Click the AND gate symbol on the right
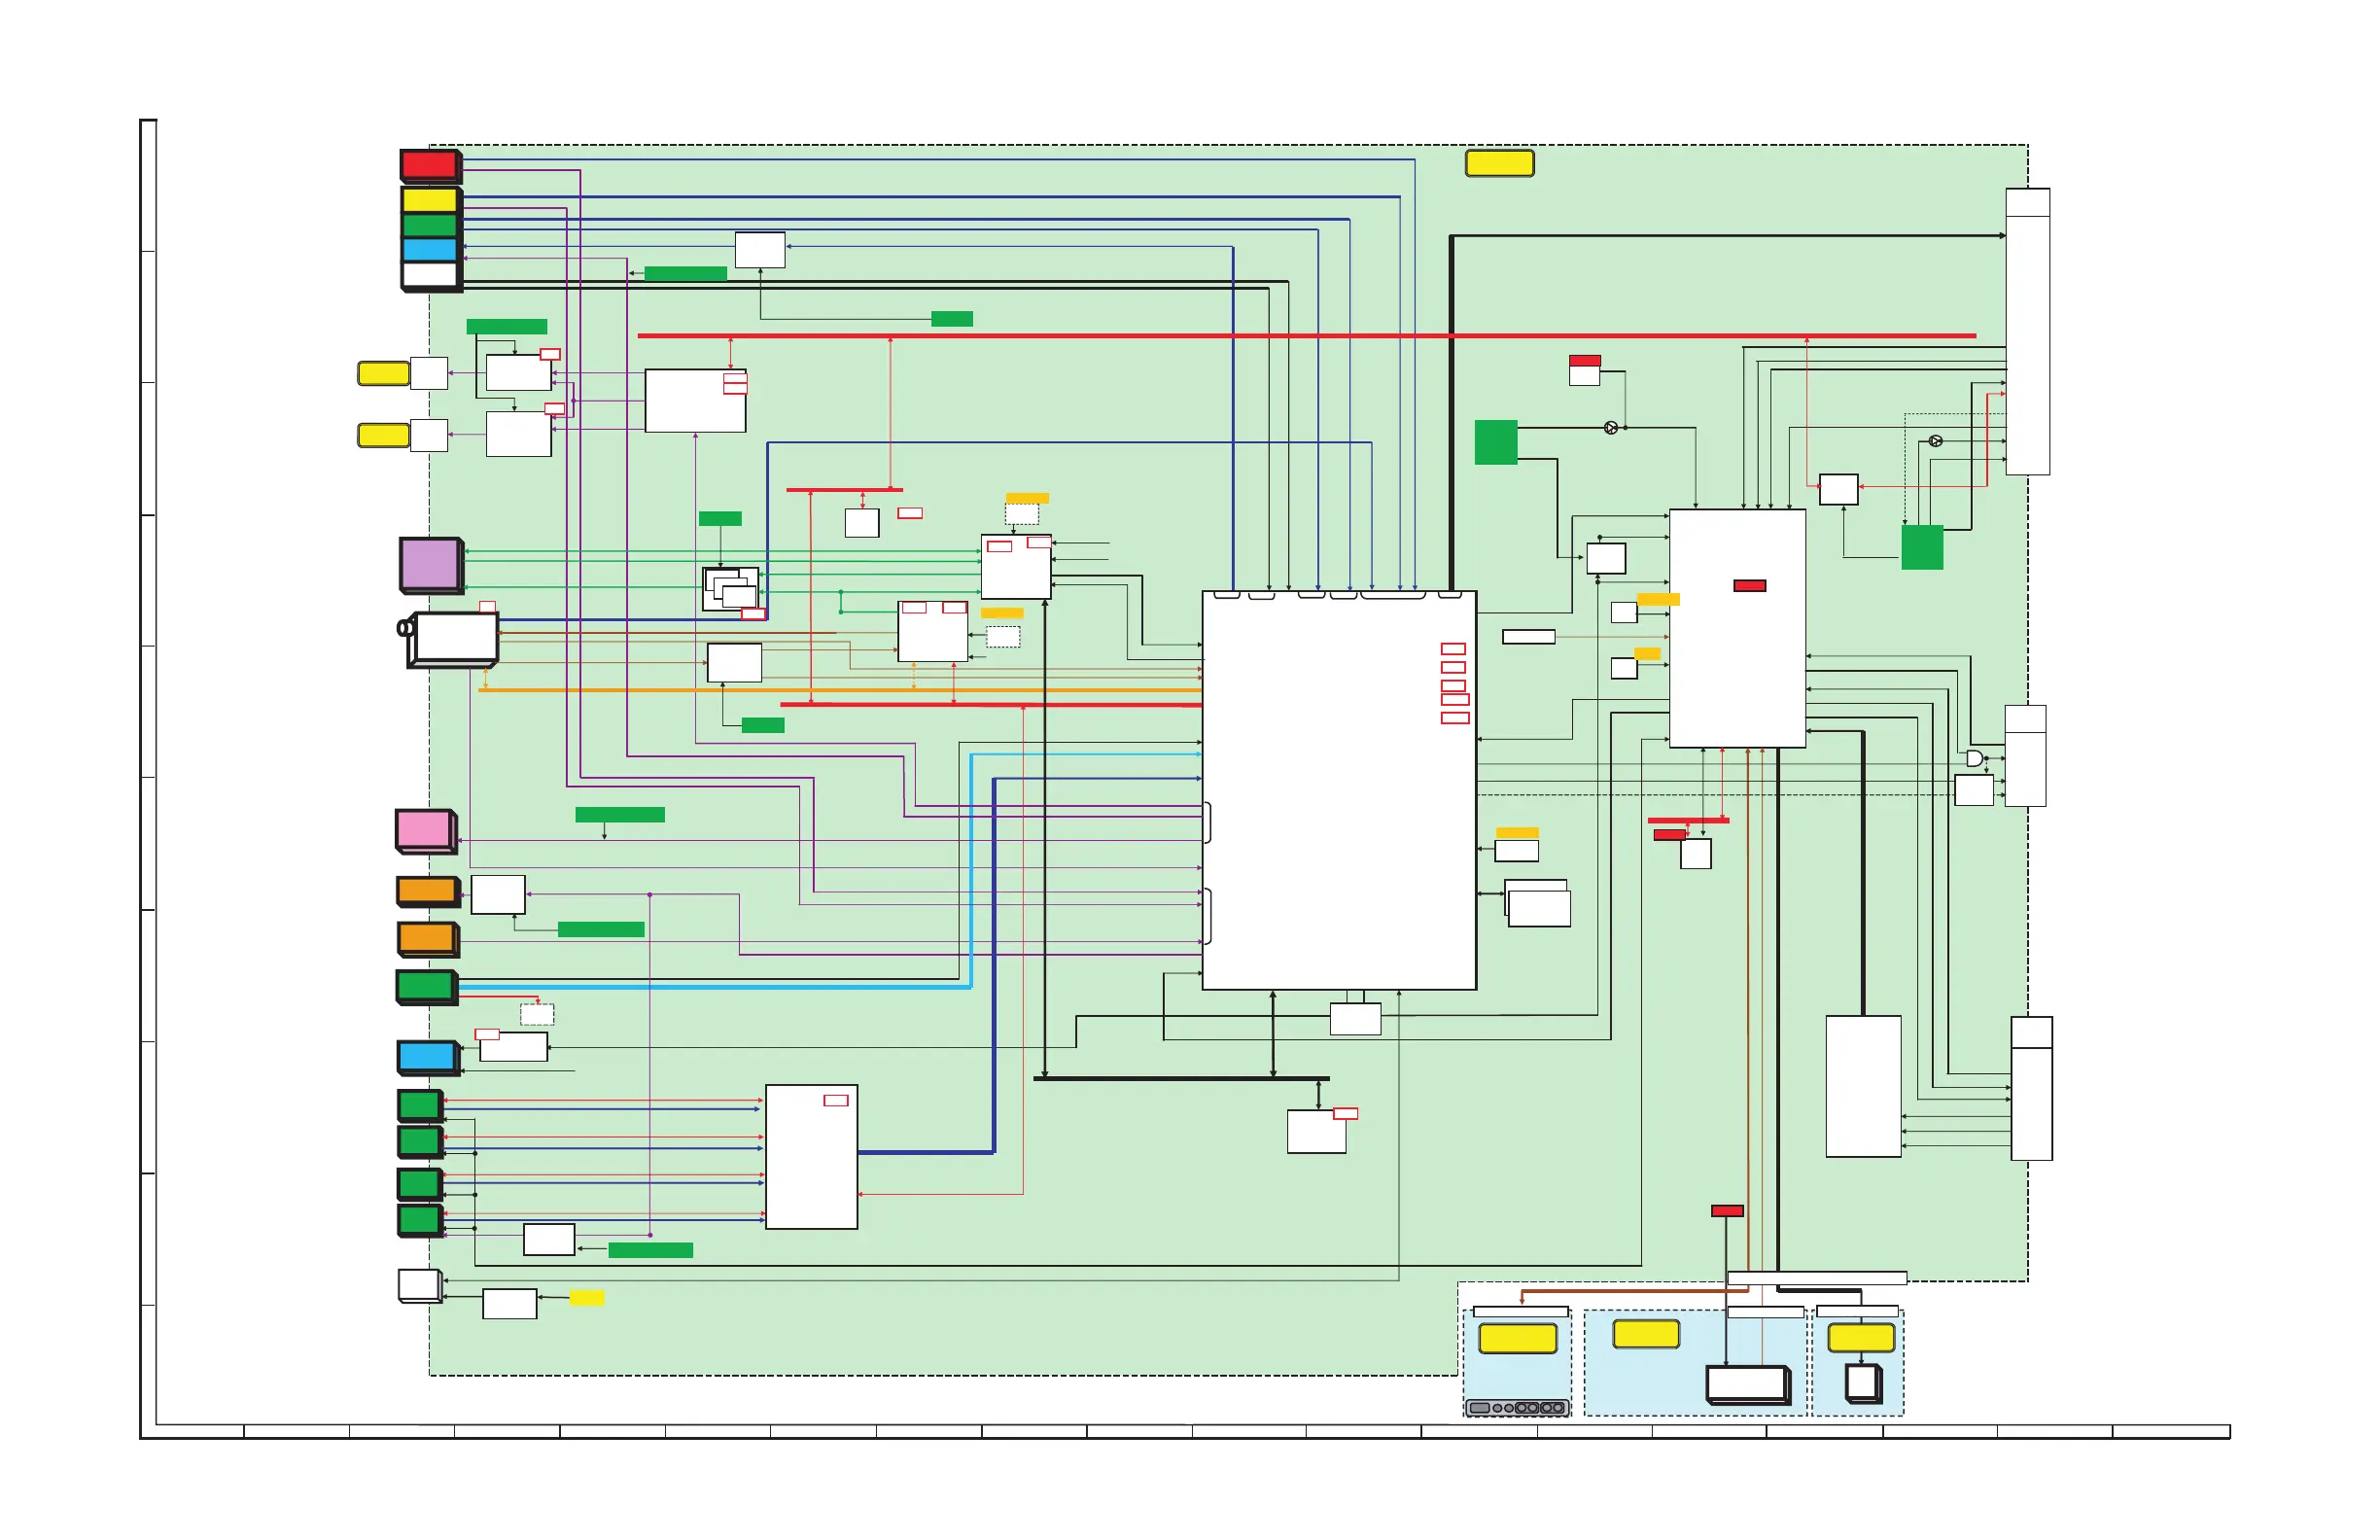The image size is (2380, 1540). tap(1974, 759)
